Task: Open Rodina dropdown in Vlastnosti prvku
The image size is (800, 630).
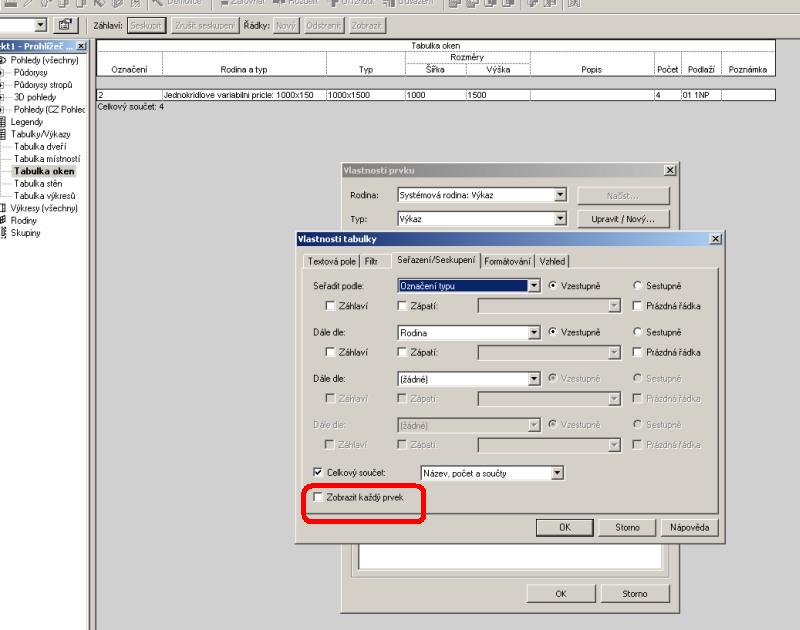Action: [x=560, y=195]
